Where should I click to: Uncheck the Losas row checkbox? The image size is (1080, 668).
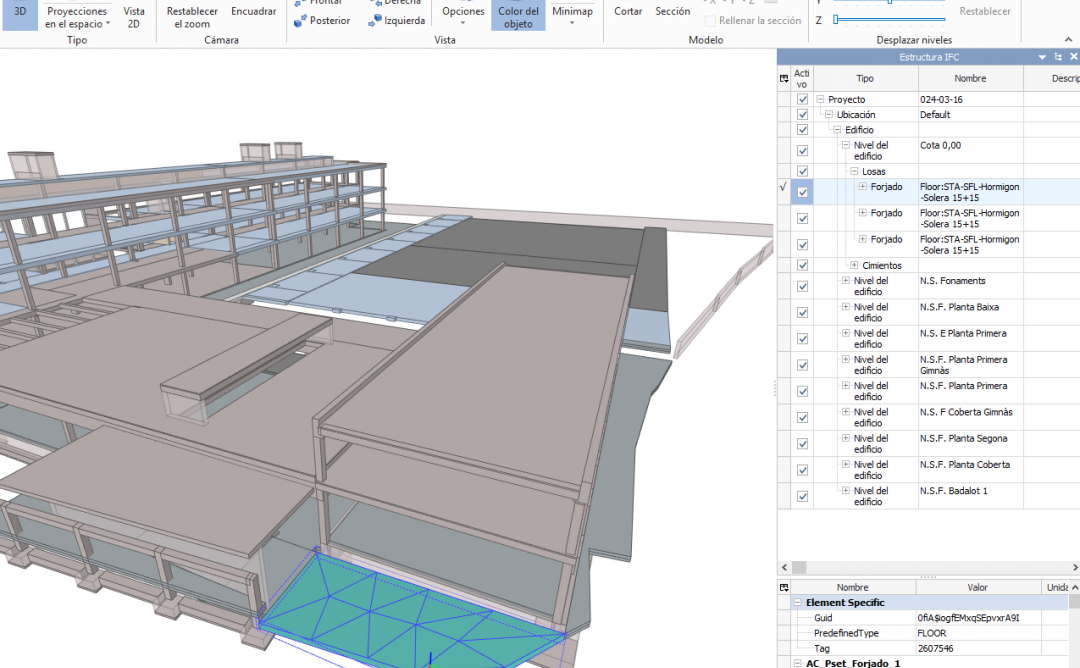(802, 171)
